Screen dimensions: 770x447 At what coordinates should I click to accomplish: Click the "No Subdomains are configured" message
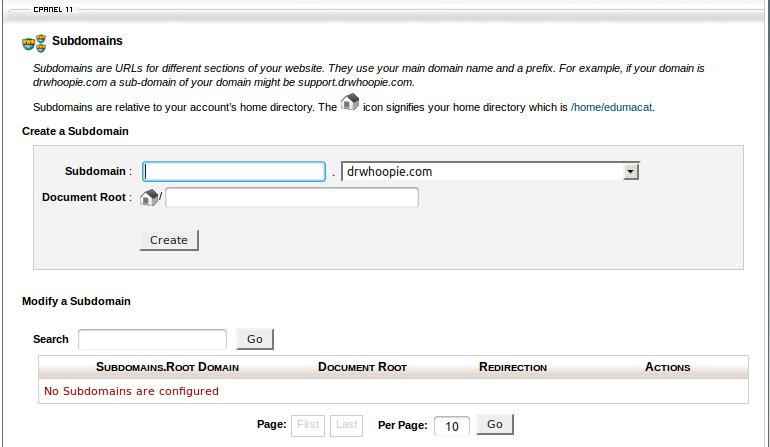[131, 391]
